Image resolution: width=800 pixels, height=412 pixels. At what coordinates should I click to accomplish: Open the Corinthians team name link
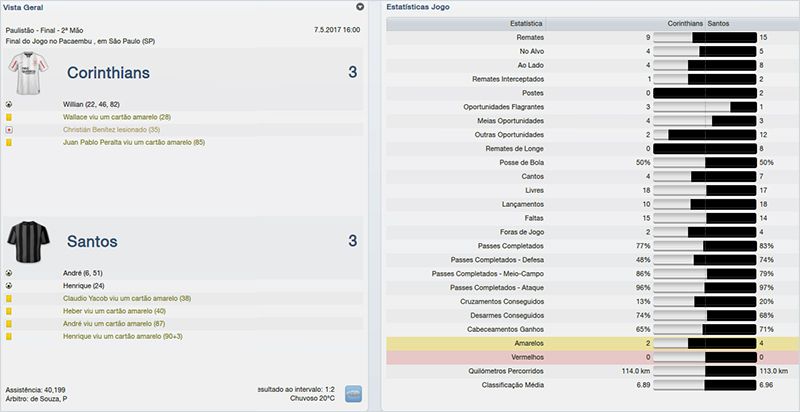pos(110,73)
